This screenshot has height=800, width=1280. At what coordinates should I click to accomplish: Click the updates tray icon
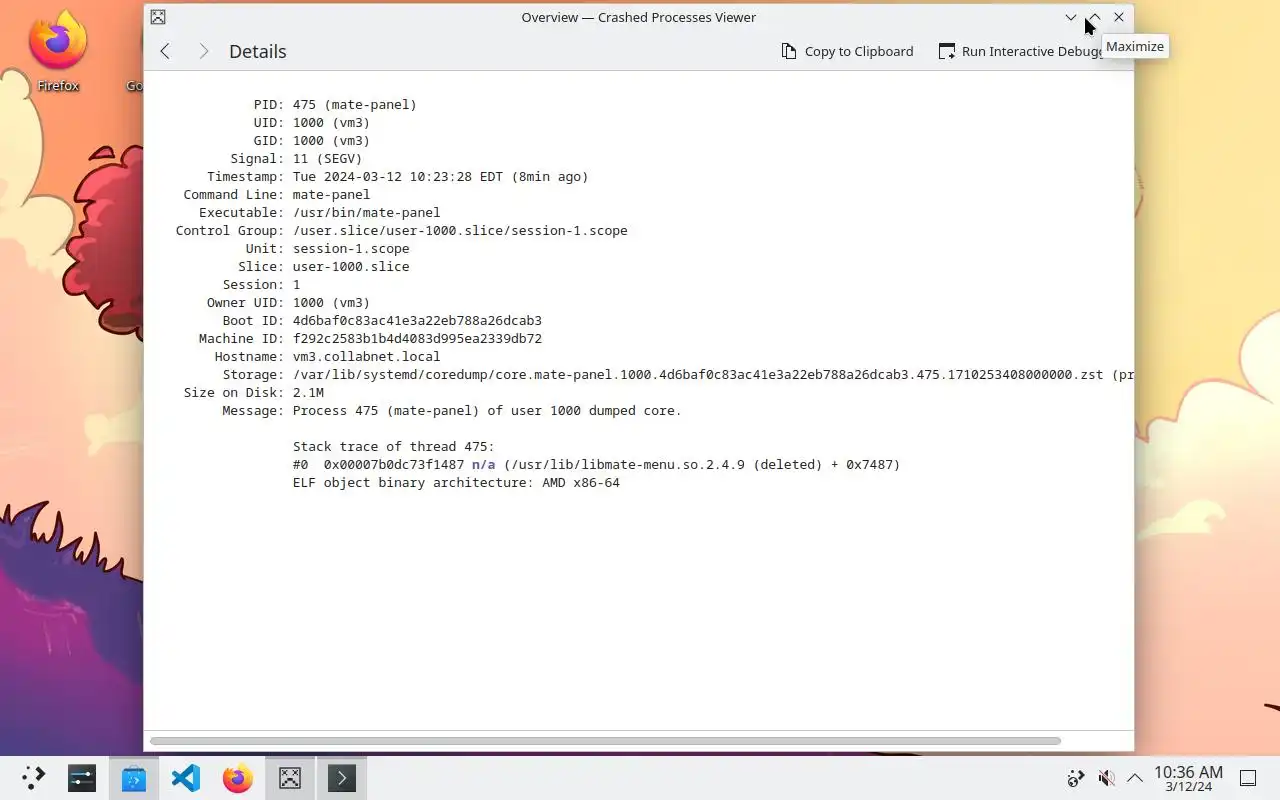point(1076,778)
